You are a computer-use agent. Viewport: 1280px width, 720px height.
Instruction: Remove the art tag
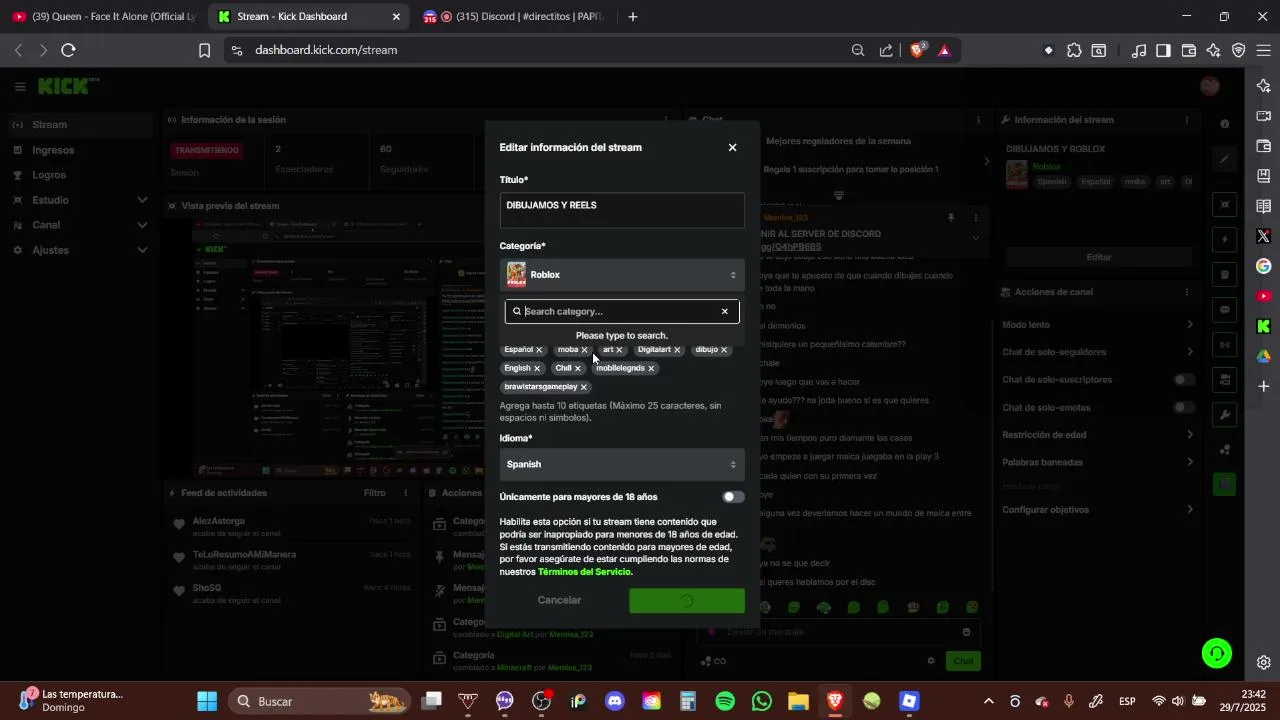[x=619, y=350]
